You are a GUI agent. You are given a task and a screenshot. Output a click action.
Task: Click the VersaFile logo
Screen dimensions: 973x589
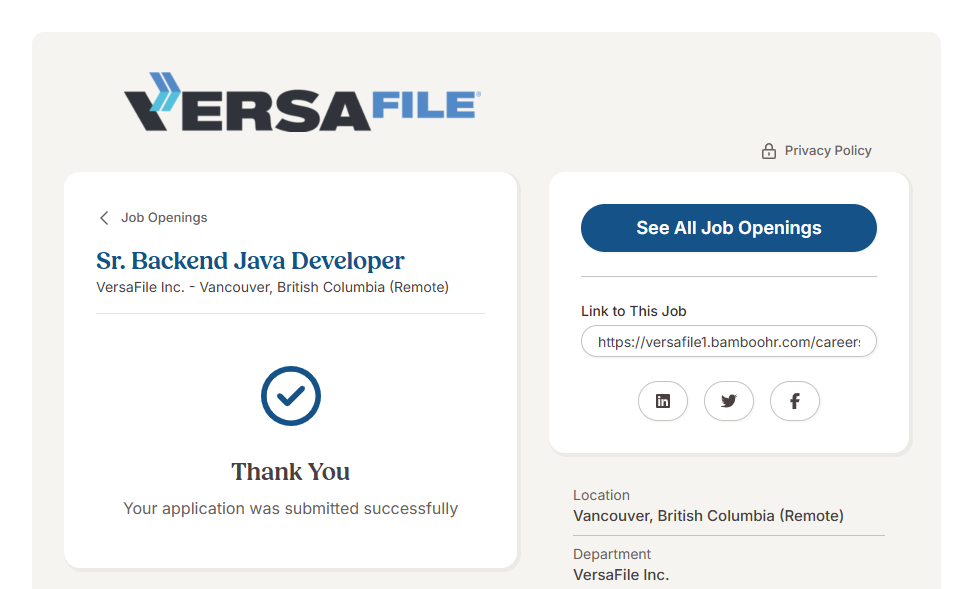coord(302,102)
